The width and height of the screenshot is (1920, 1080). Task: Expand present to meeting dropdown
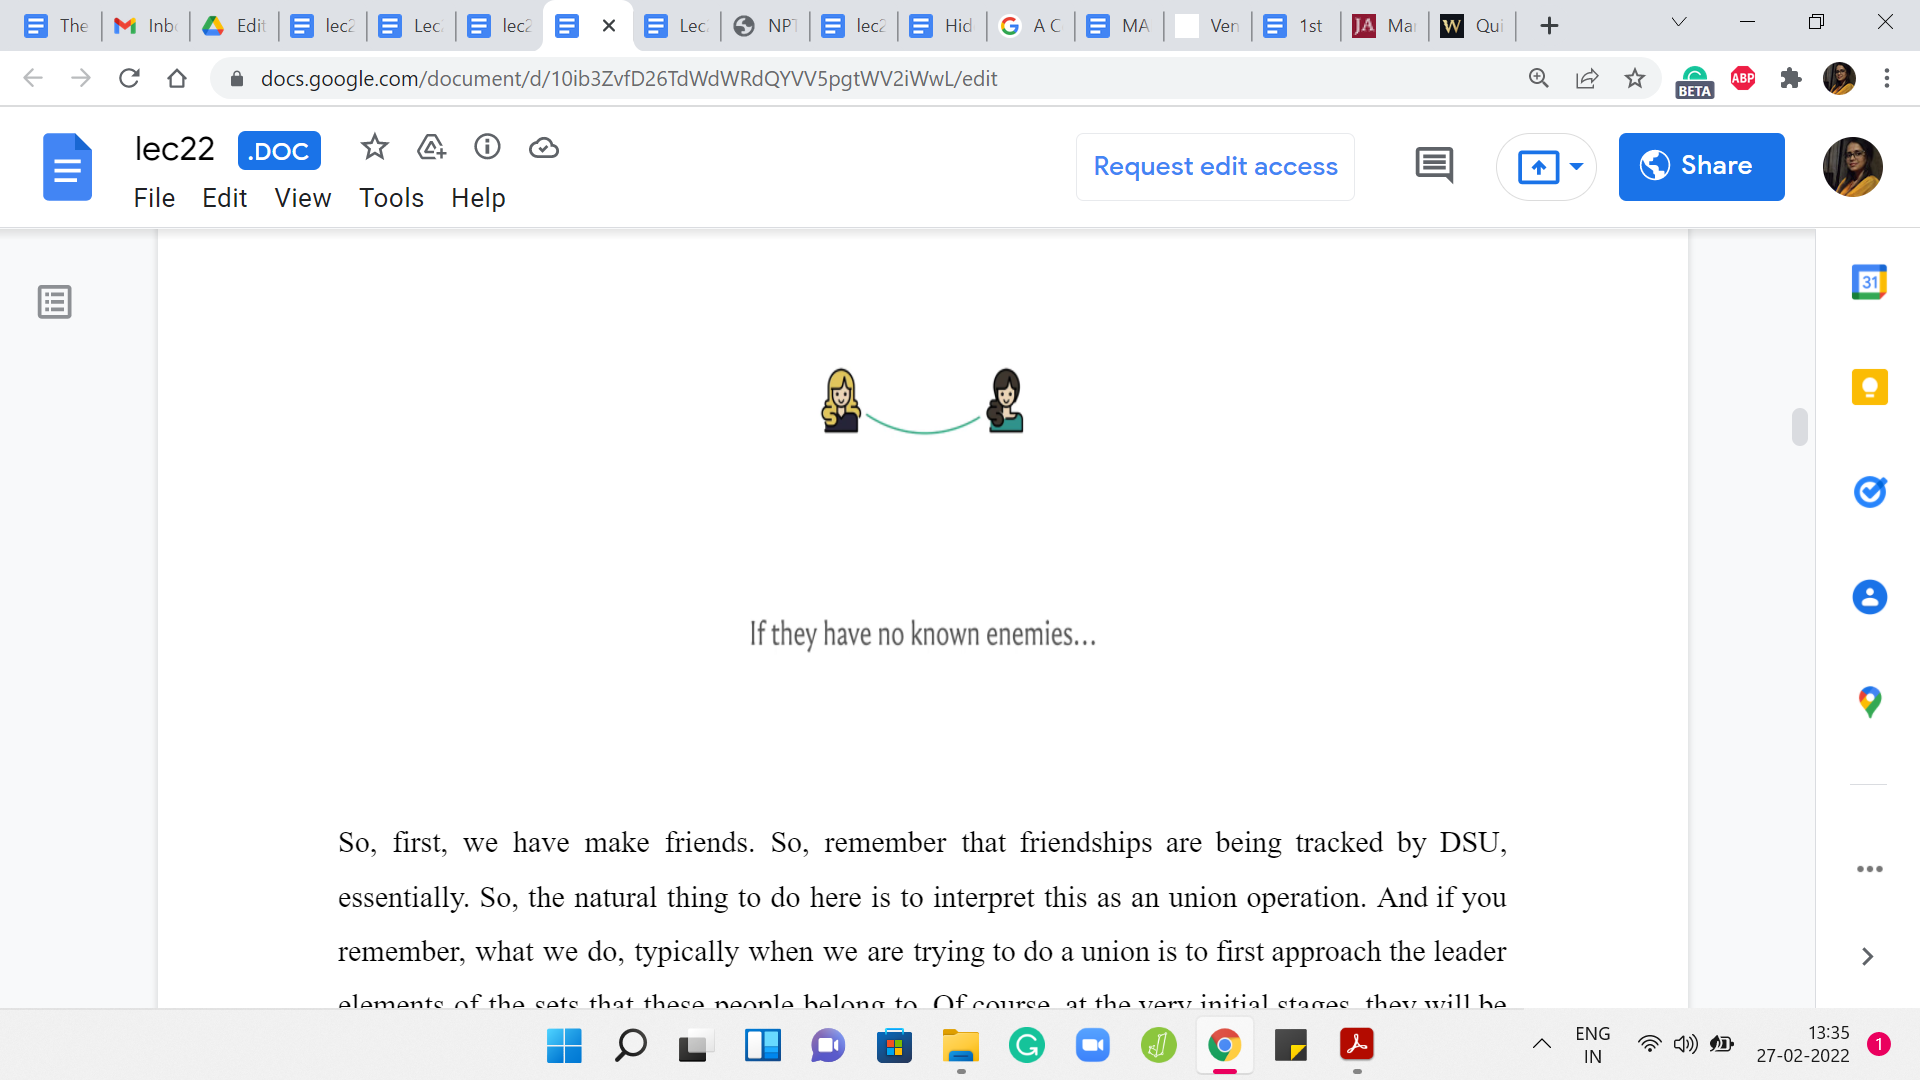pyautogui.click(x=1577, y=167)
